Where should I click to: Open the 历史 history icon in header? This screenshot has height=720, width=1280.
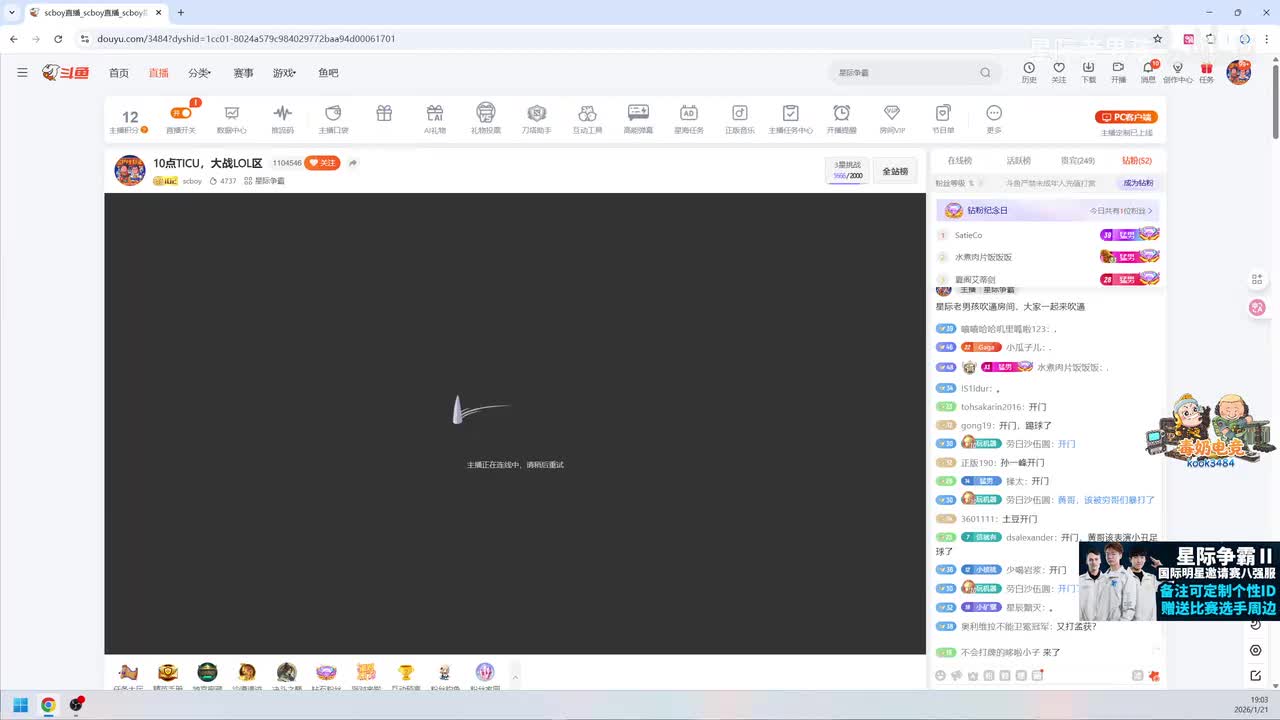1029,72
